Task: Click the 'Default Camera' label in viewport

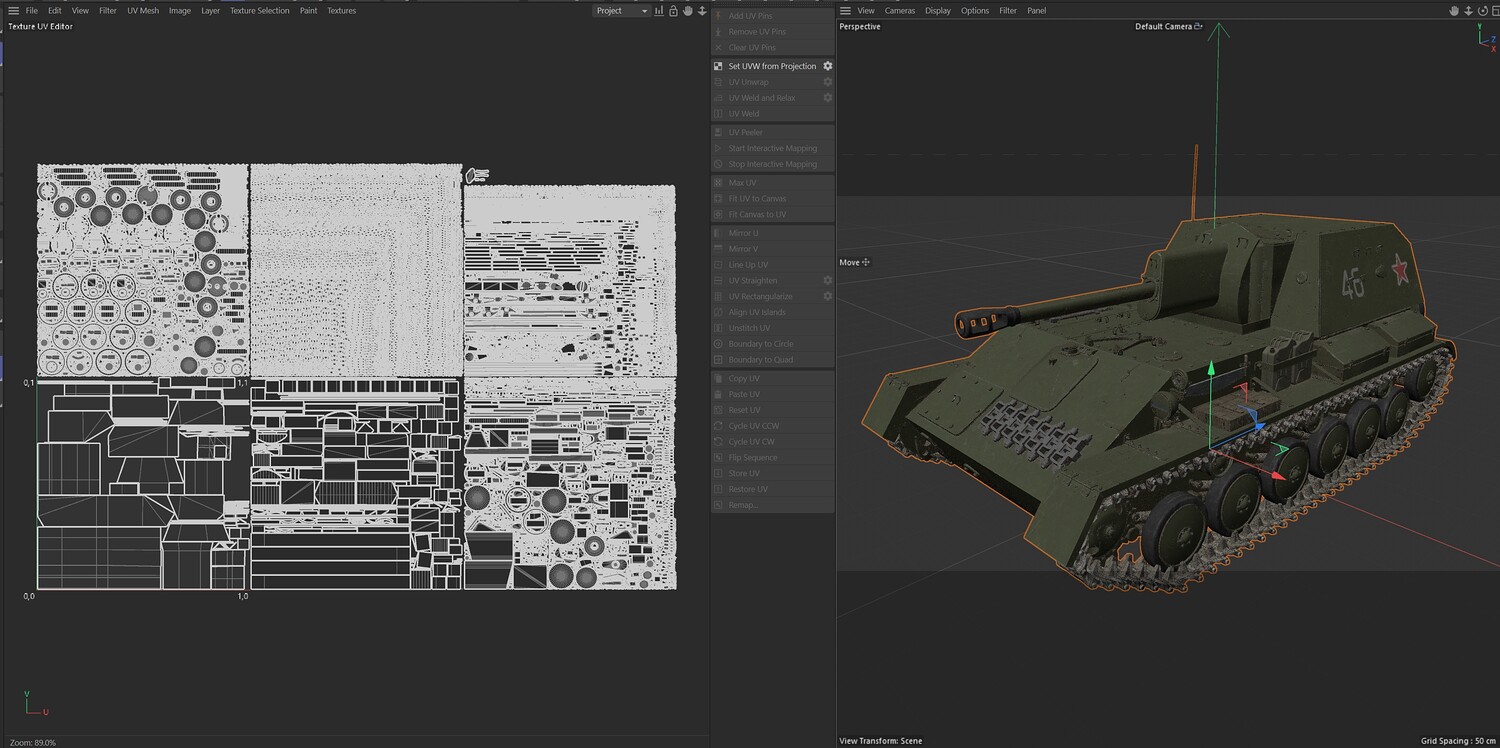Action: tap(1163, 27)
